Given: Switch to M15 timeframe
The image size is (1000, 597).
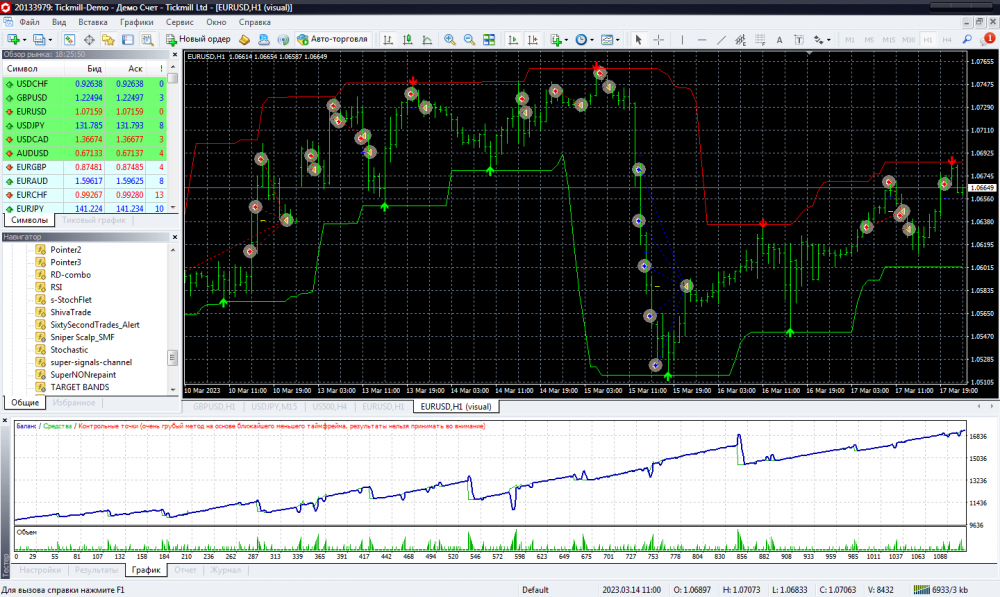Looking at the screenshot, I should [x=889, y=40].
